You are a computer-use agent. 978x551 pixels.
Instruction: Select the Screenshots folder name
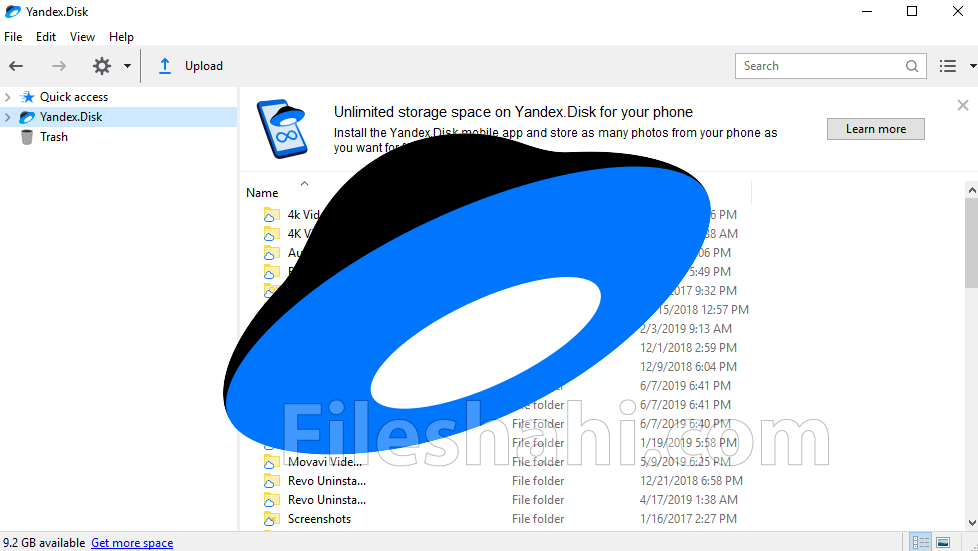pos(319,519)
